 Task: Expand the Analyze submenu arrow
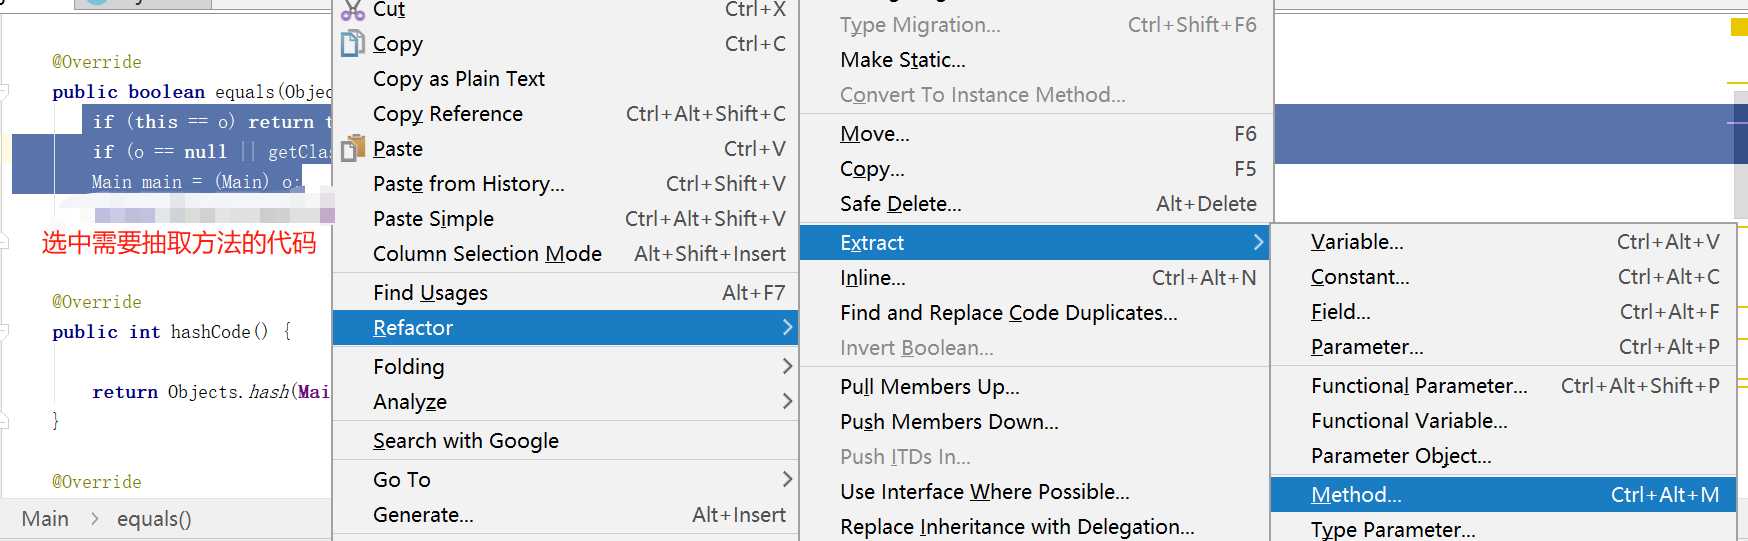tap(787, 401)
